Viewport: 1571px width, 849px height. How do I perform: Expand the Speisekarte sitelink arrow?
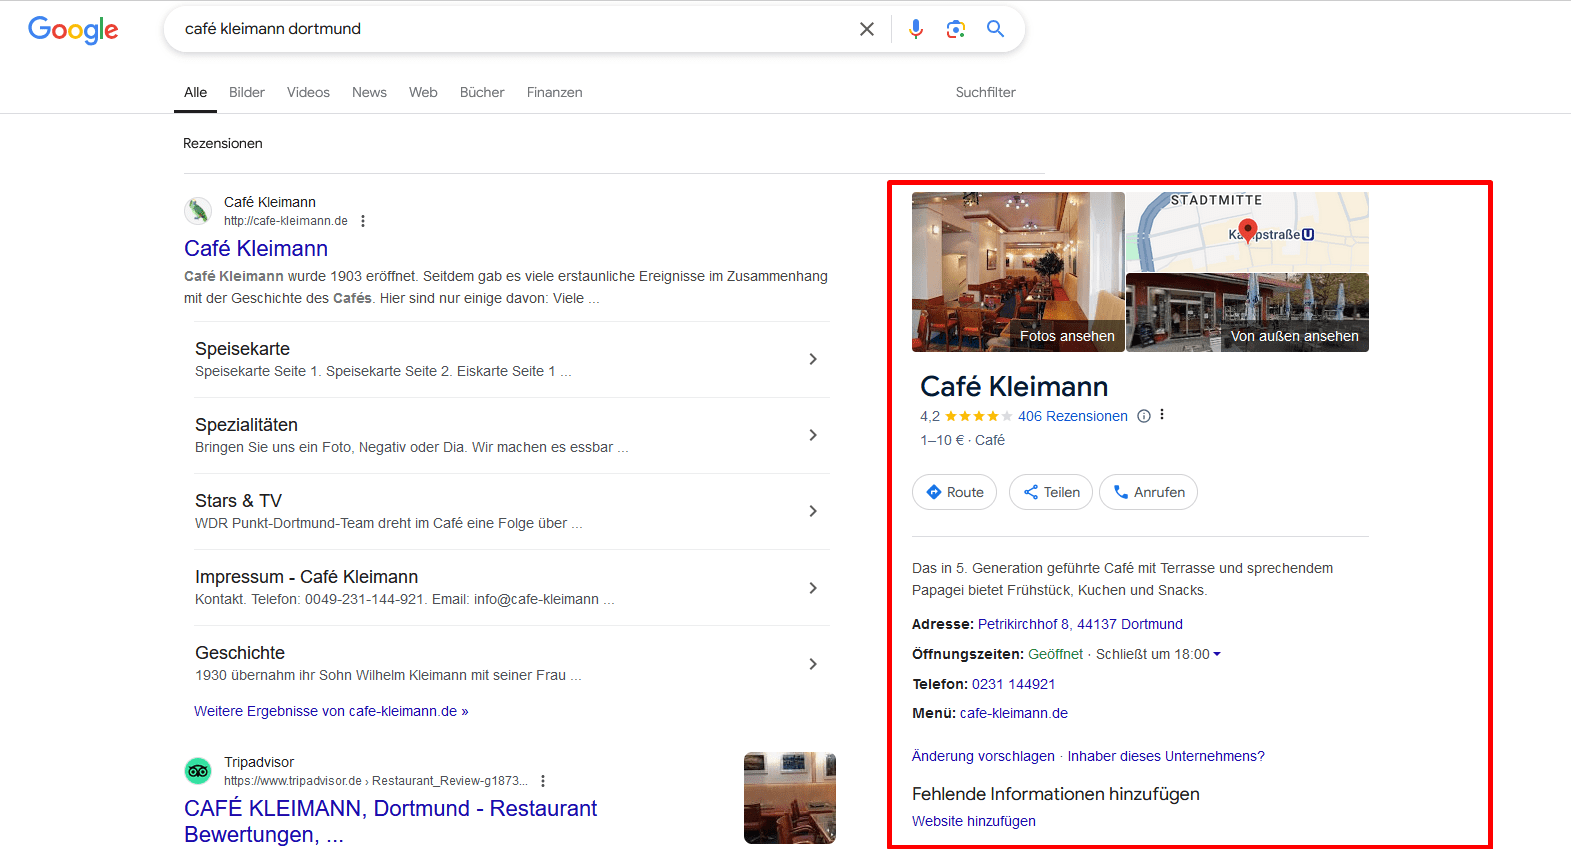813,359
